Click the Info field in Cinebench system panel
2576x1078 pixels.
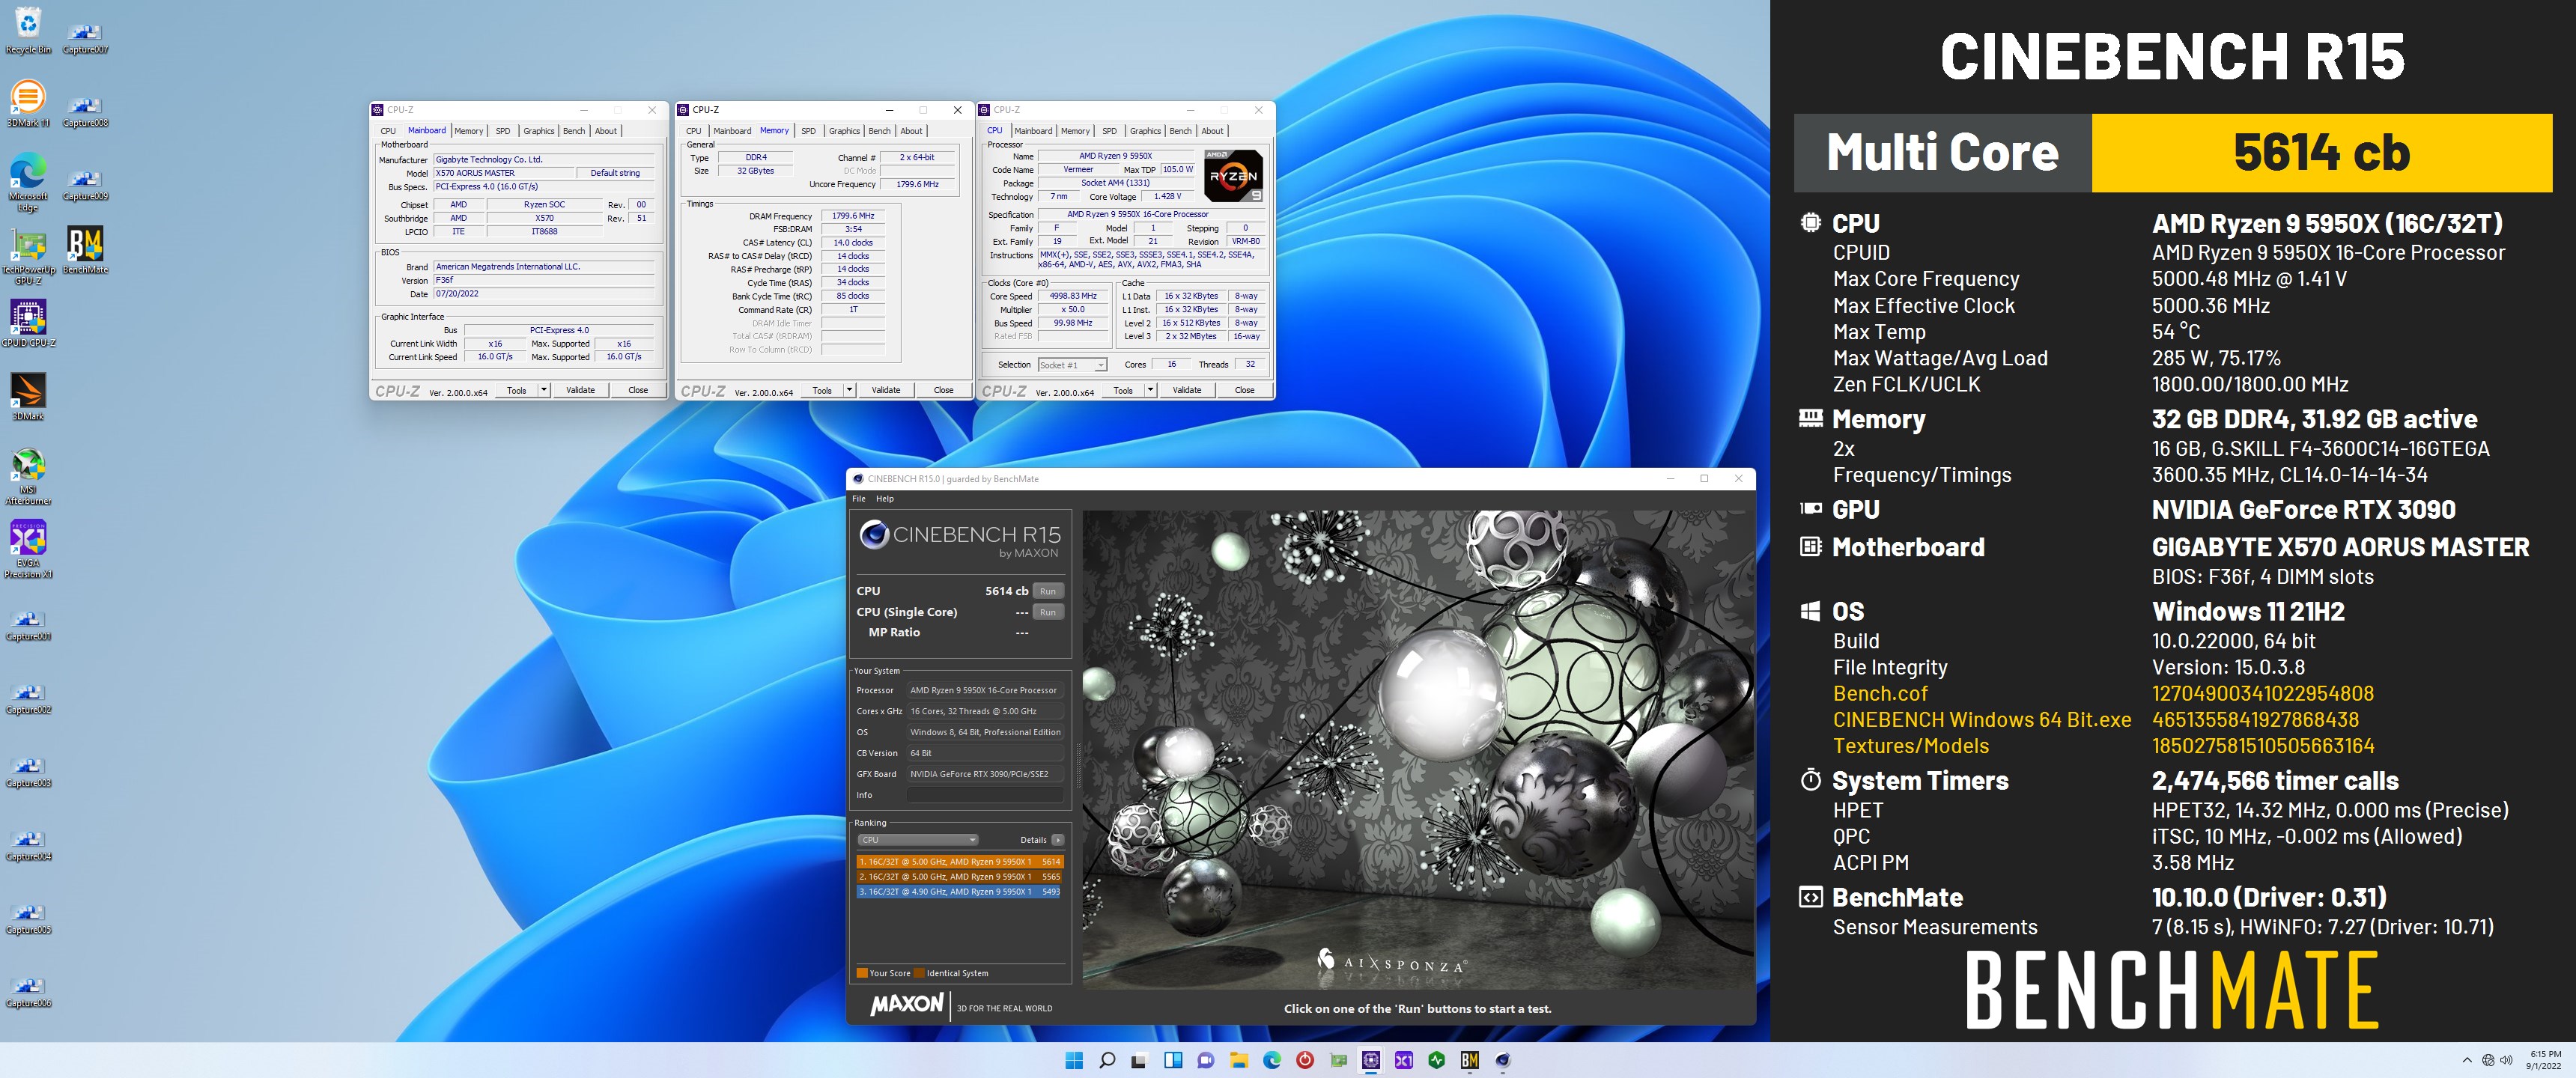pos(984,795)
